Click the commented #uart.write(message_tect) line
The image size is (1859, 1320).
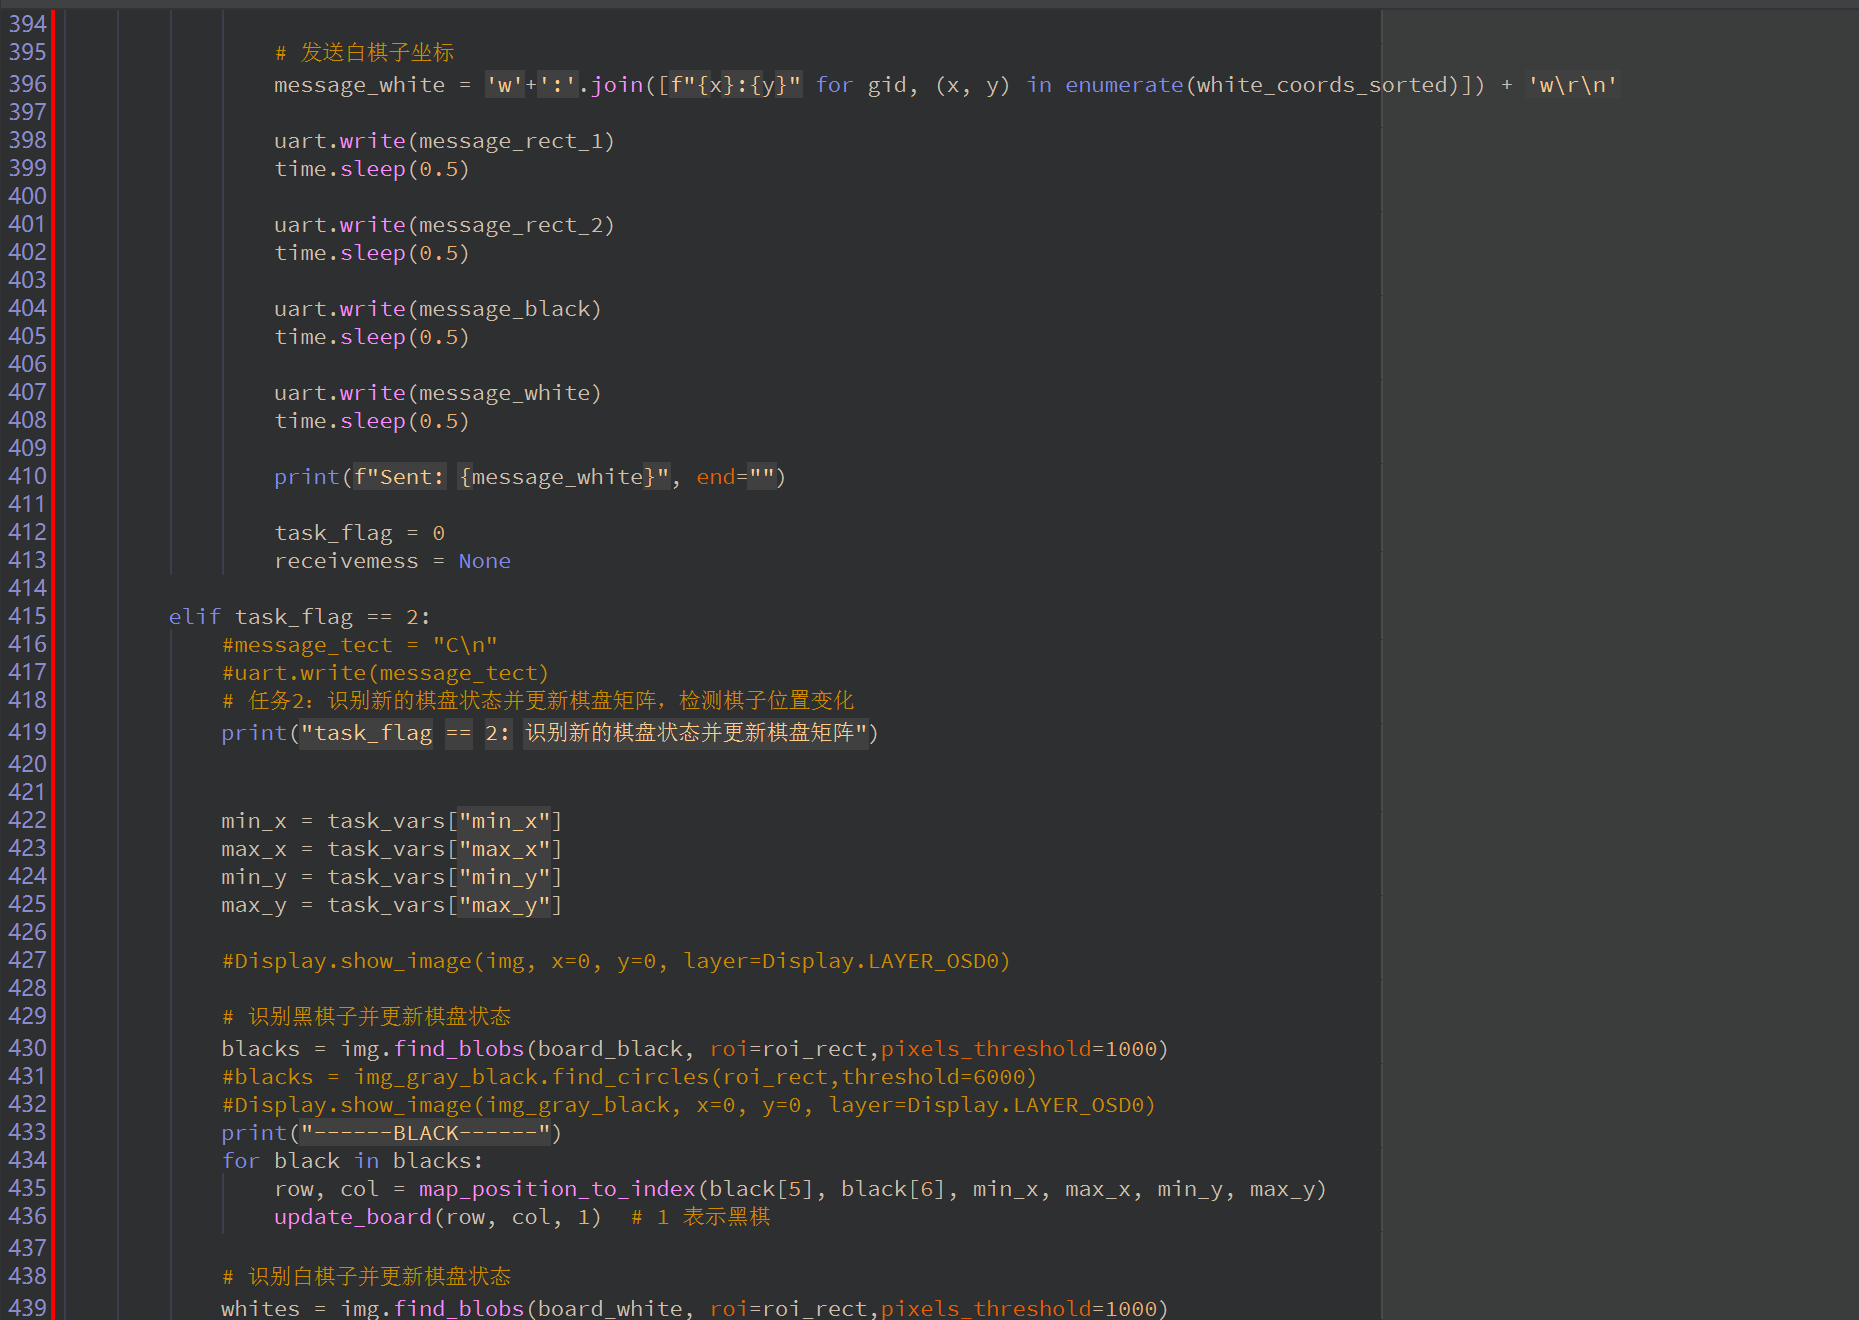385,673
